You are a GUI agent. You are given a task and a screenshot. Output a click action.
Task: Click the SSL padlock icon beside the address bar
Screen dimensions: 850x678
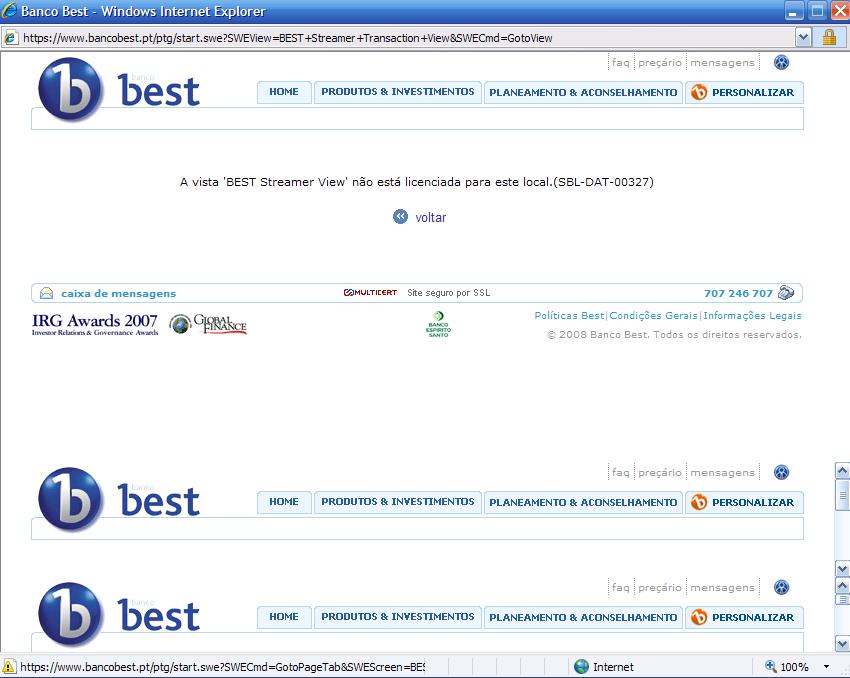coord(829,37)
